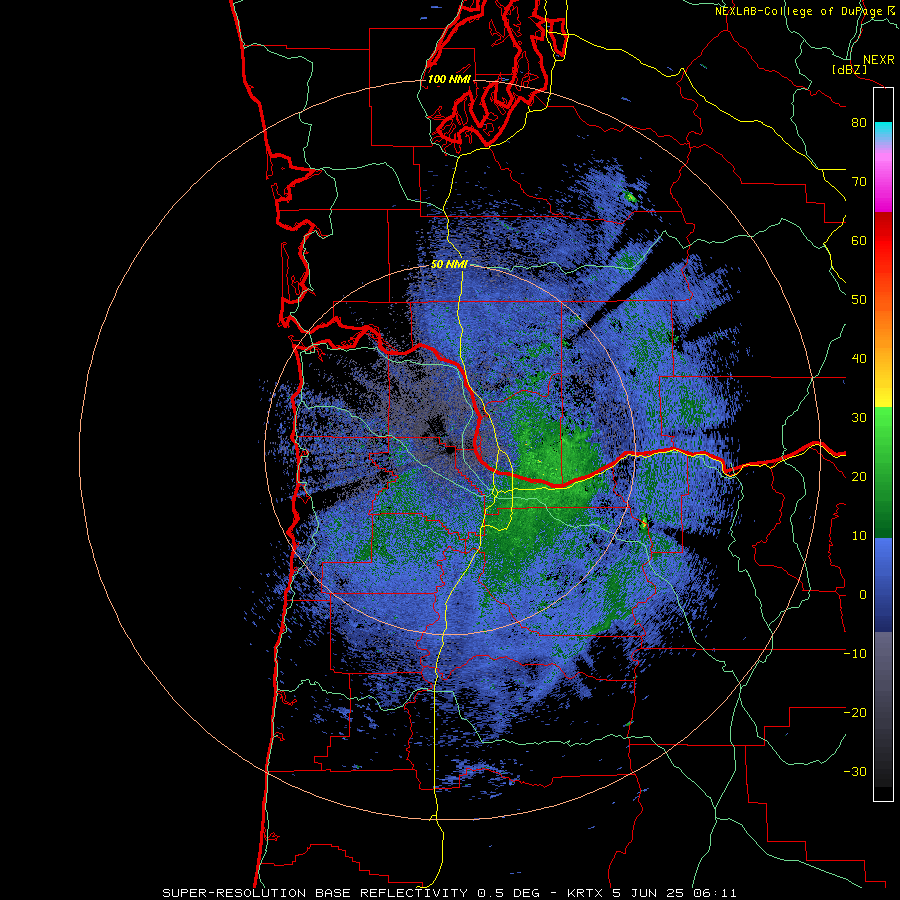Click the "10" value on the dBZ scale
The height and width of the screenshot is (900, 900).
pos(859,536)
